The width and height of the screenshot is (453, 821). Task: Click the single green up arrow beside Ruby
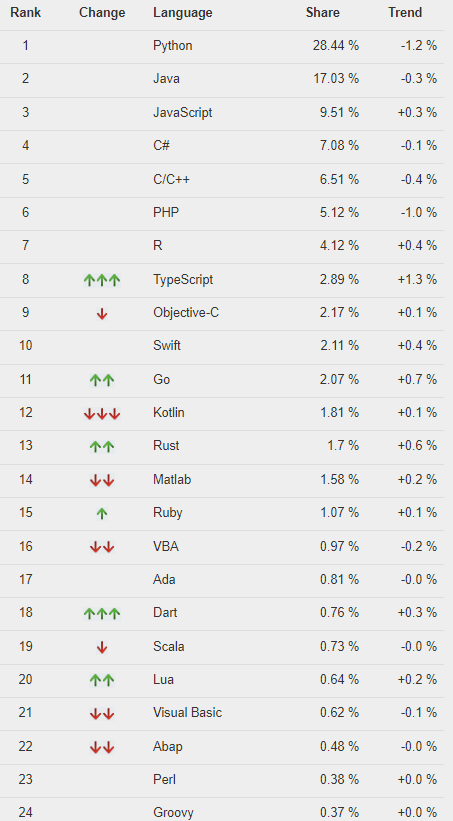(102, 514)
